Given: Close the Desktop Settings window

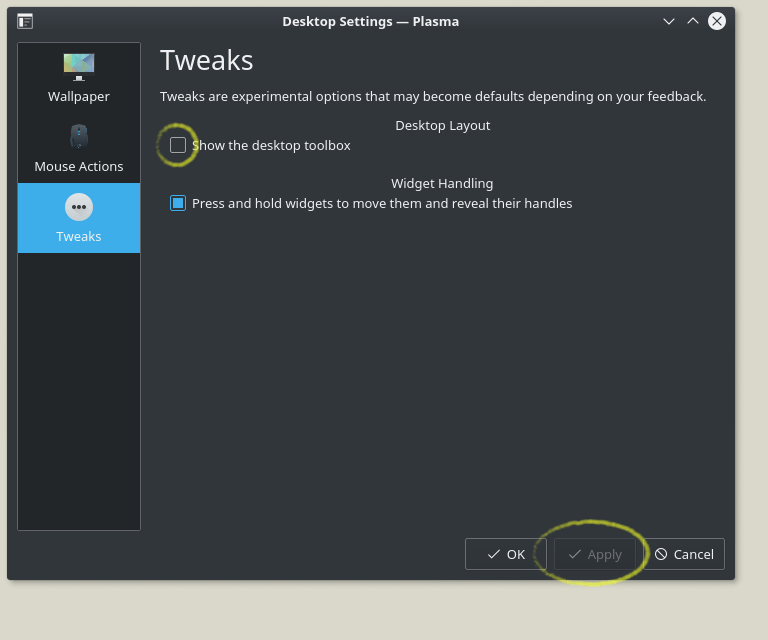Looking at the screenshot, I should (x=717, y=21).
